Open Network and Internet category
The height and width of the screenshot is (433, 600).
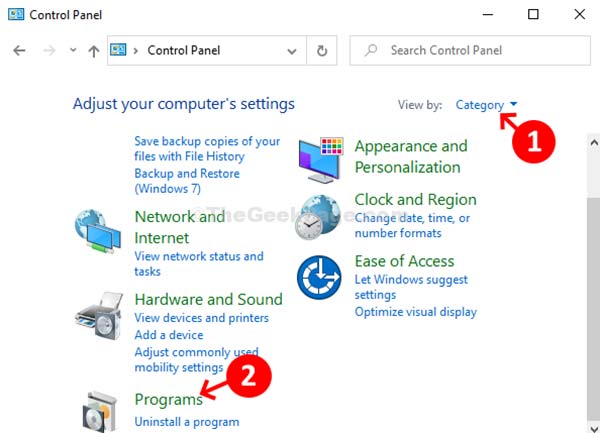[180, 227]
